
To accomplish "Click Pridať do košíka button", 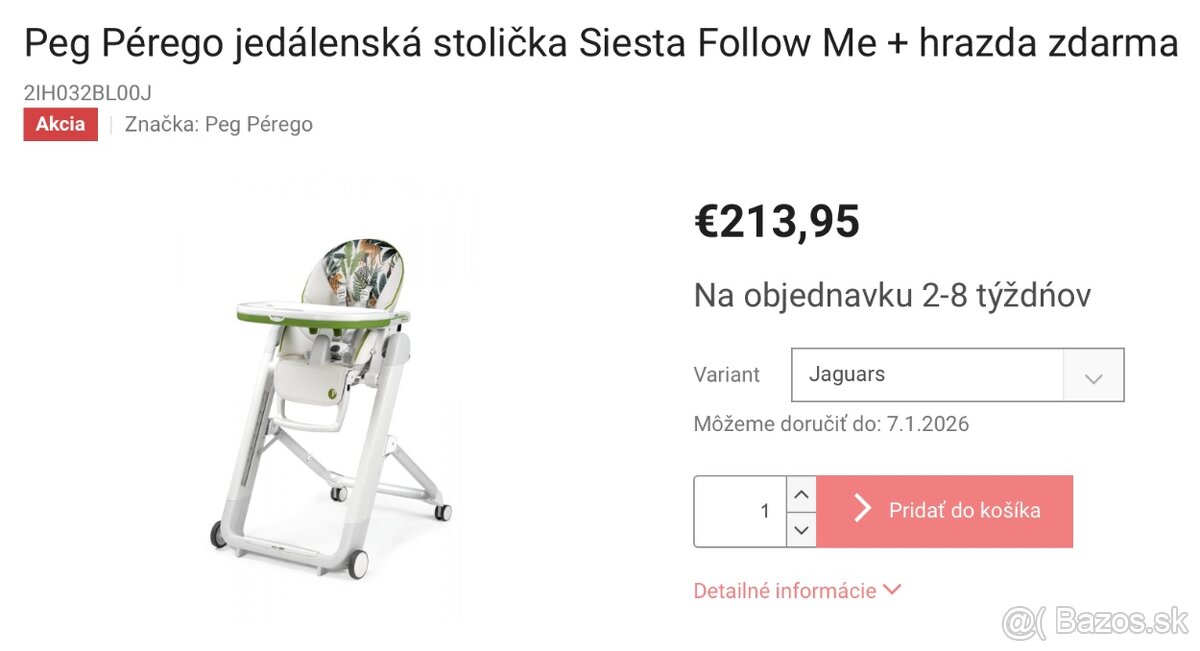I will (x=945, y=510).
